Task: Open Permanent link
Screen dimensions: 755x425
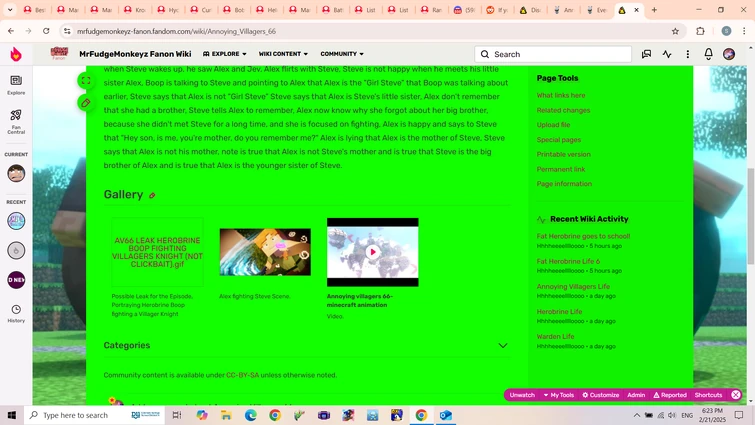Action: pos(561,169)
